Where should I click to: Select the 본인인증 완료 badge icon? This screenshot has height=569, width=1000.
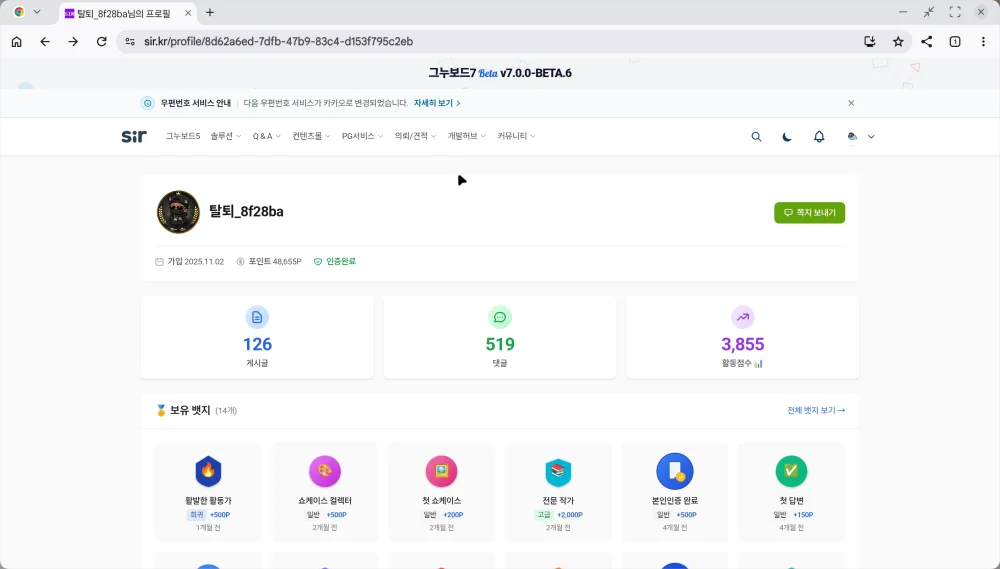click(675, 471)
